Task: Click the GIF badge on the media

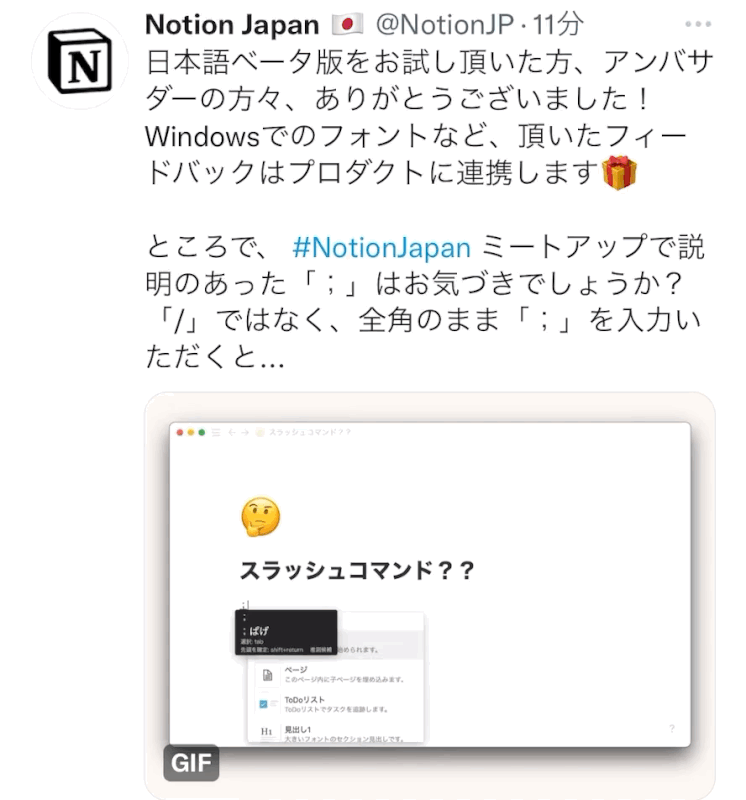Action: coord(191,763)
